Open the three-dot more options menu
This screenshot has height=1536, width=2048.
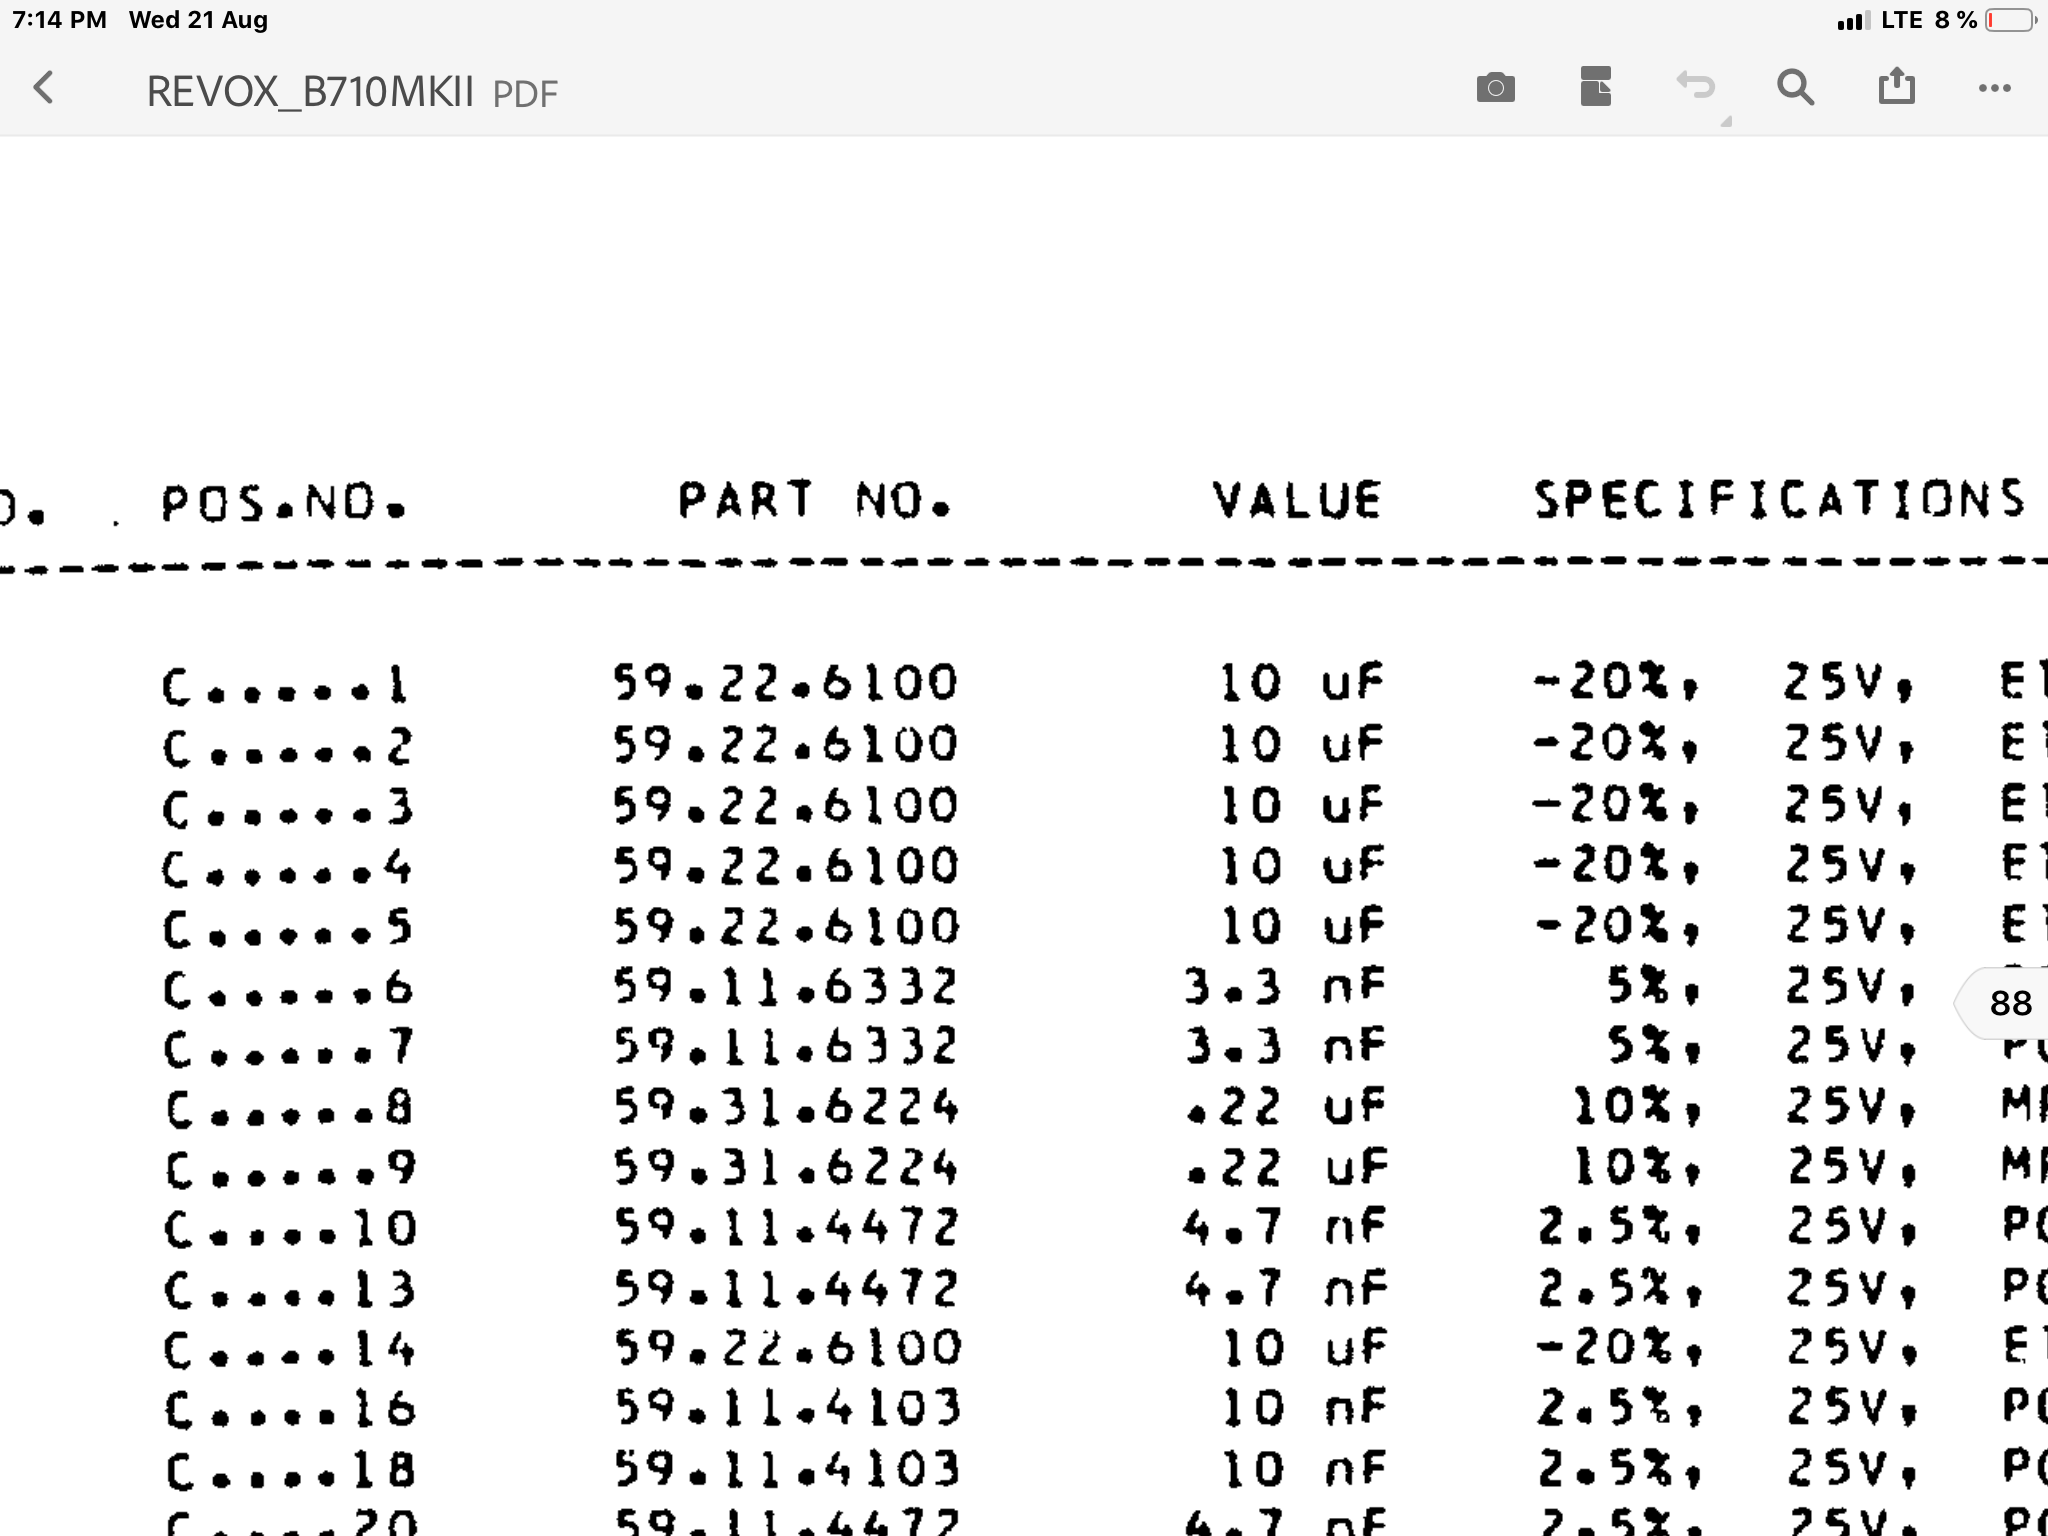click(x=1994, y=88)
